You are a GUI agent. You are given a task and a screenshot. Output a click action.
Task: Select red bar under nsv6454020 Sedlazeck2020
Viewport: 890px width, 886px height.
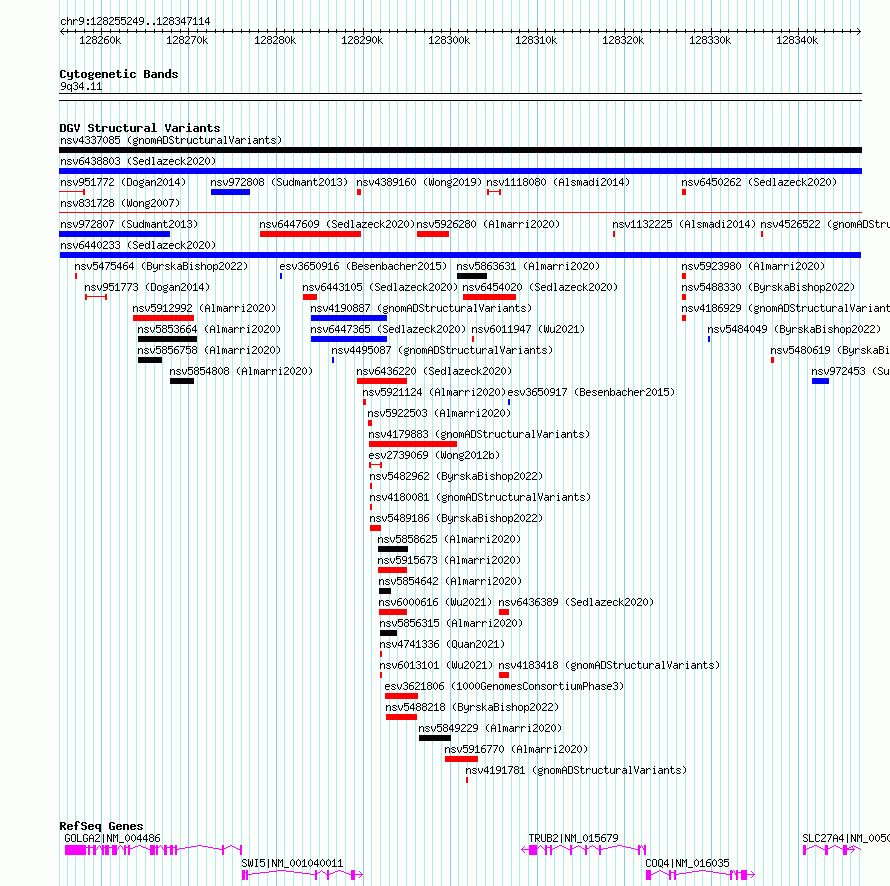pyautogui.click(x=489, y=297)
